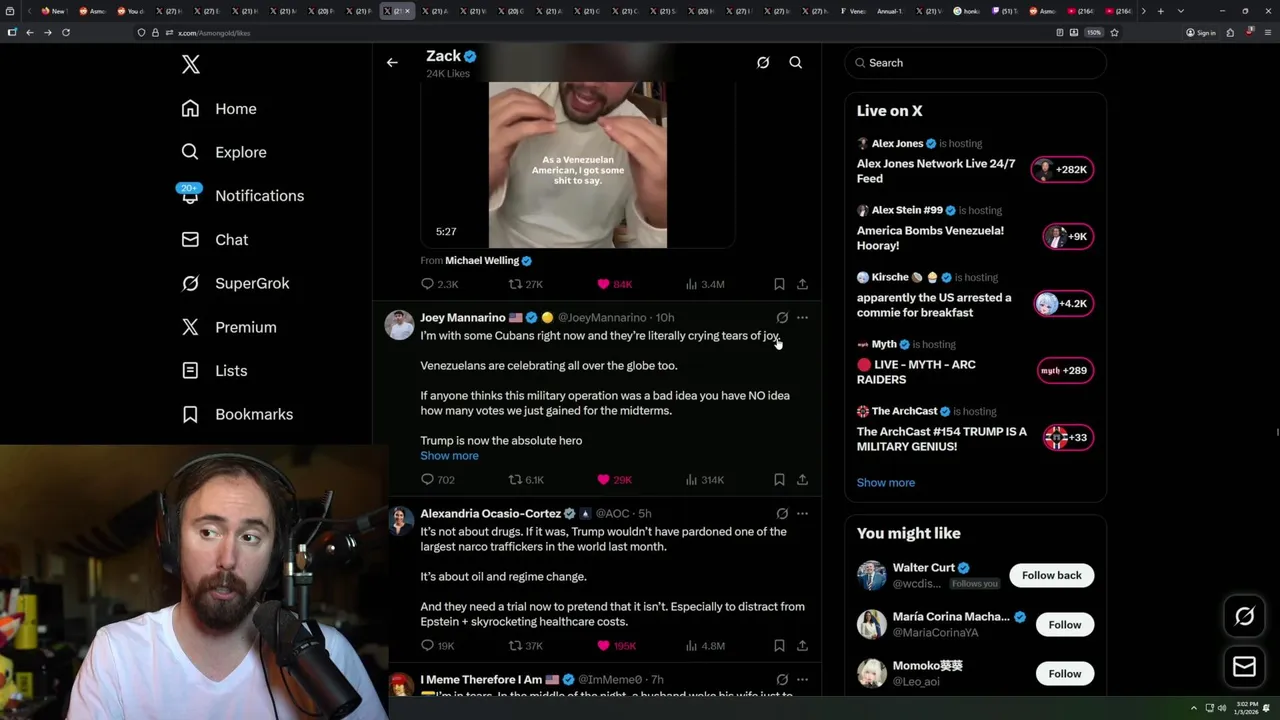Open Lists page

214,371
